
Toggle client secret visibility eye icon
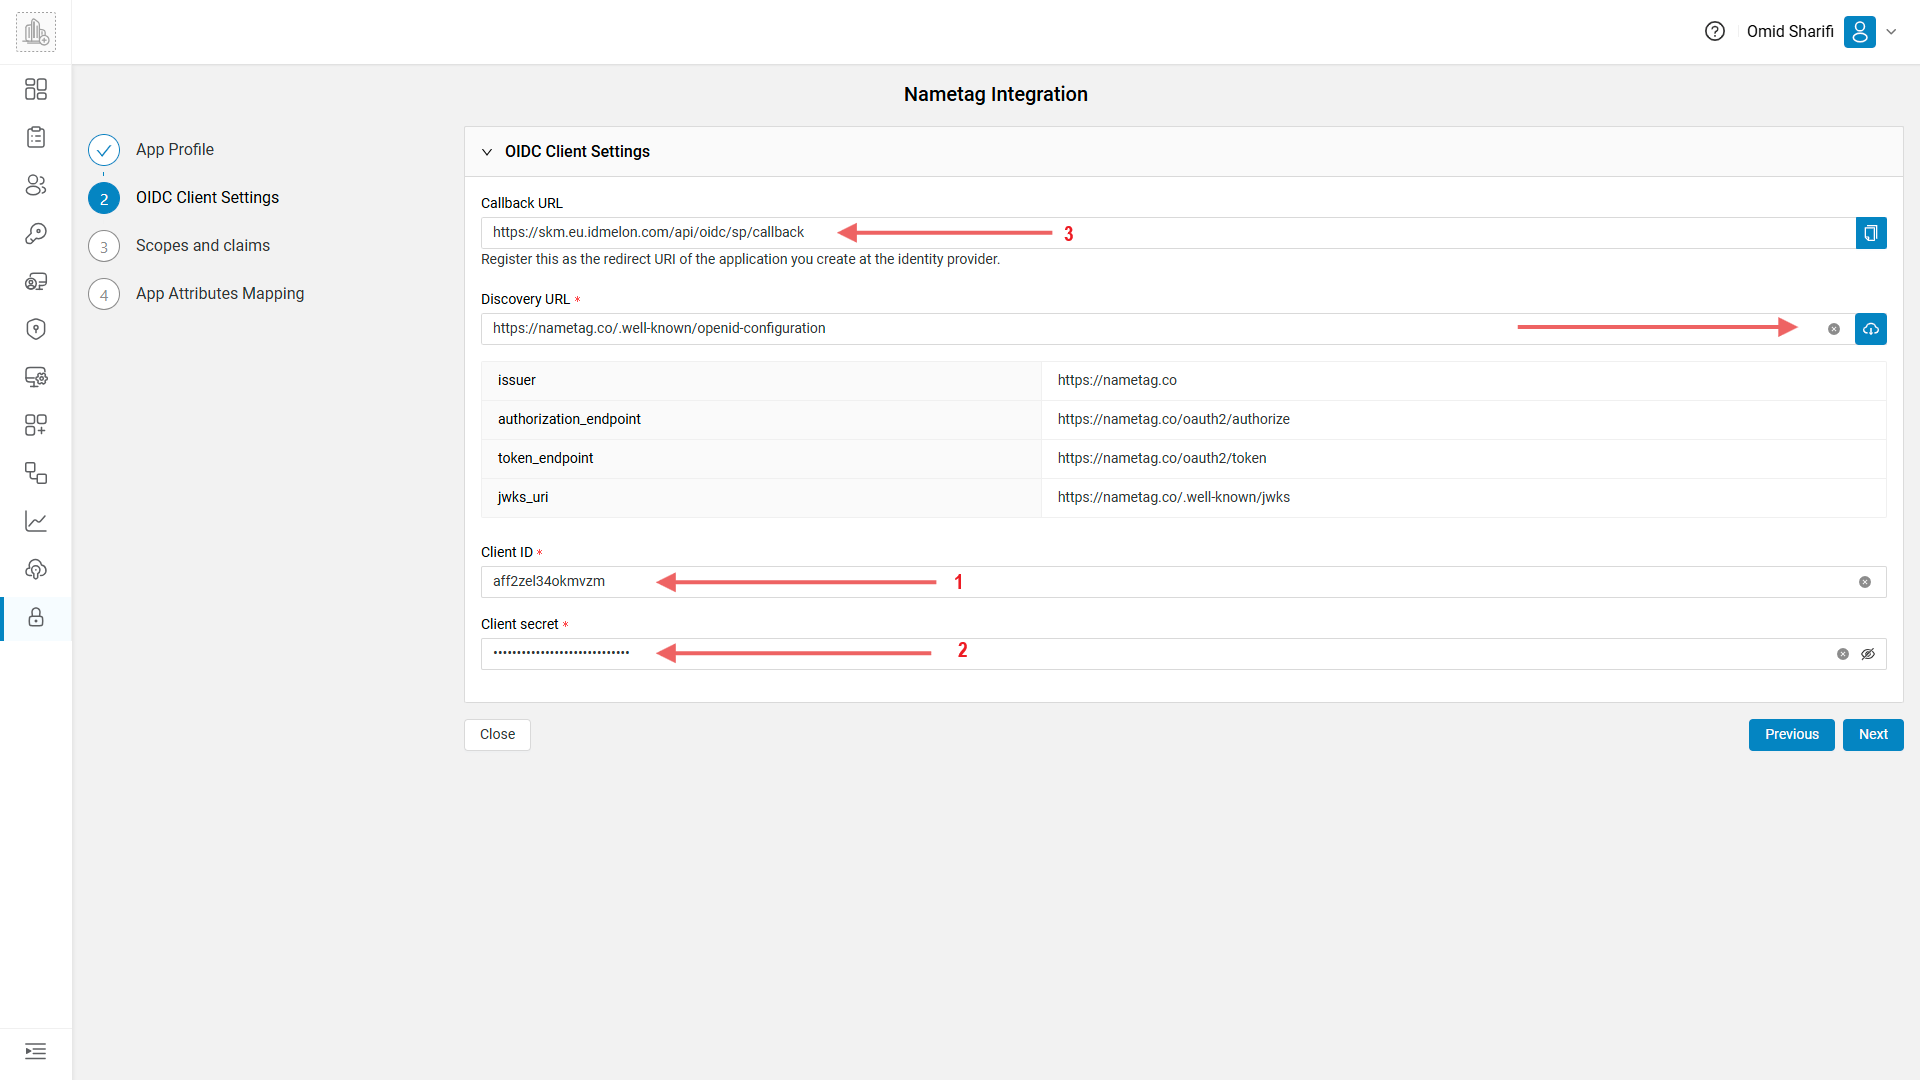1868,654
